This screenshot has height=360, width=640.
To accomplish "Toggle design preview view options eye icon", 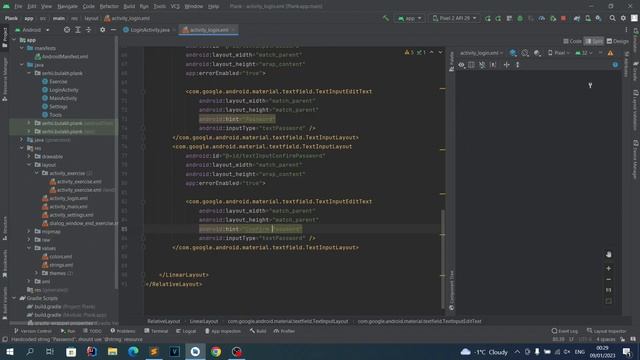I will [x=461, y=65].
